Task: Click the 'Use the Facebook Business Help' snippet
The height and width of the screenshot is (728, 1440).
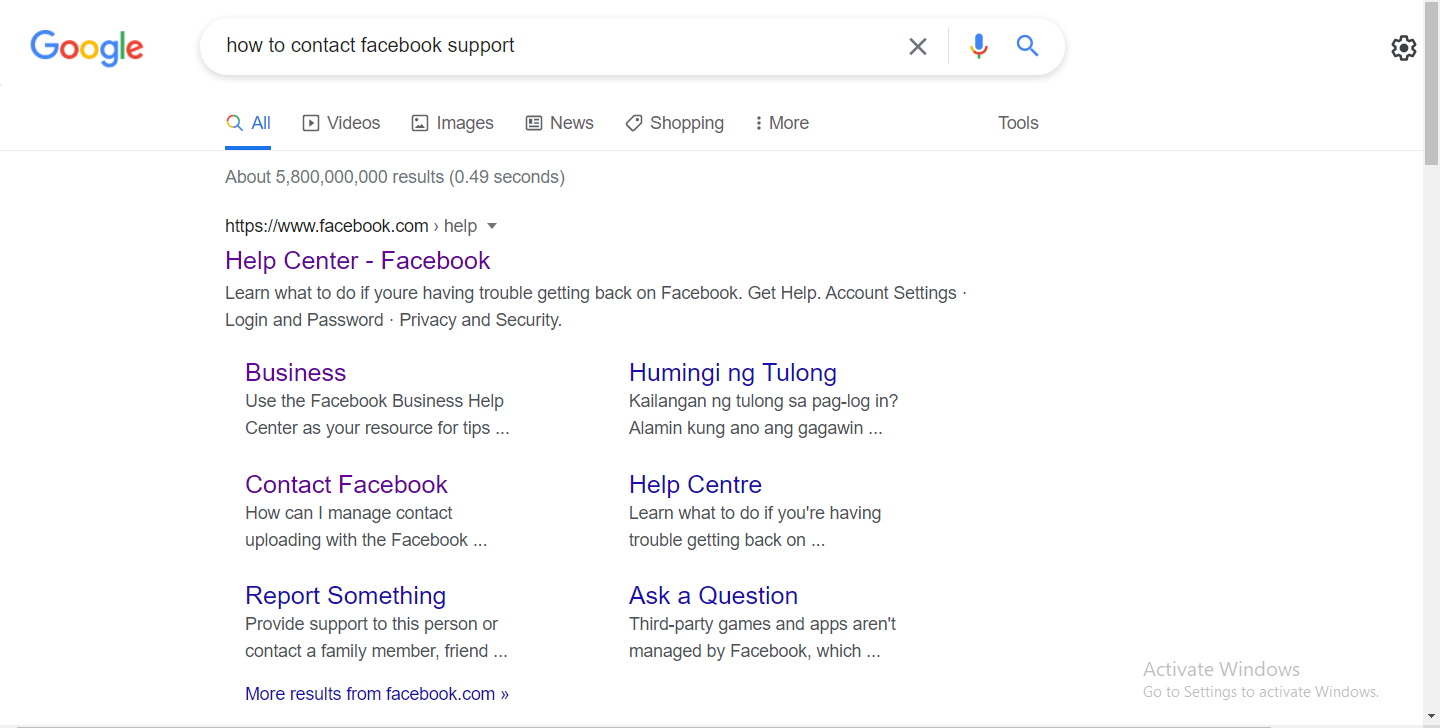Action: (x=374, y=401)
